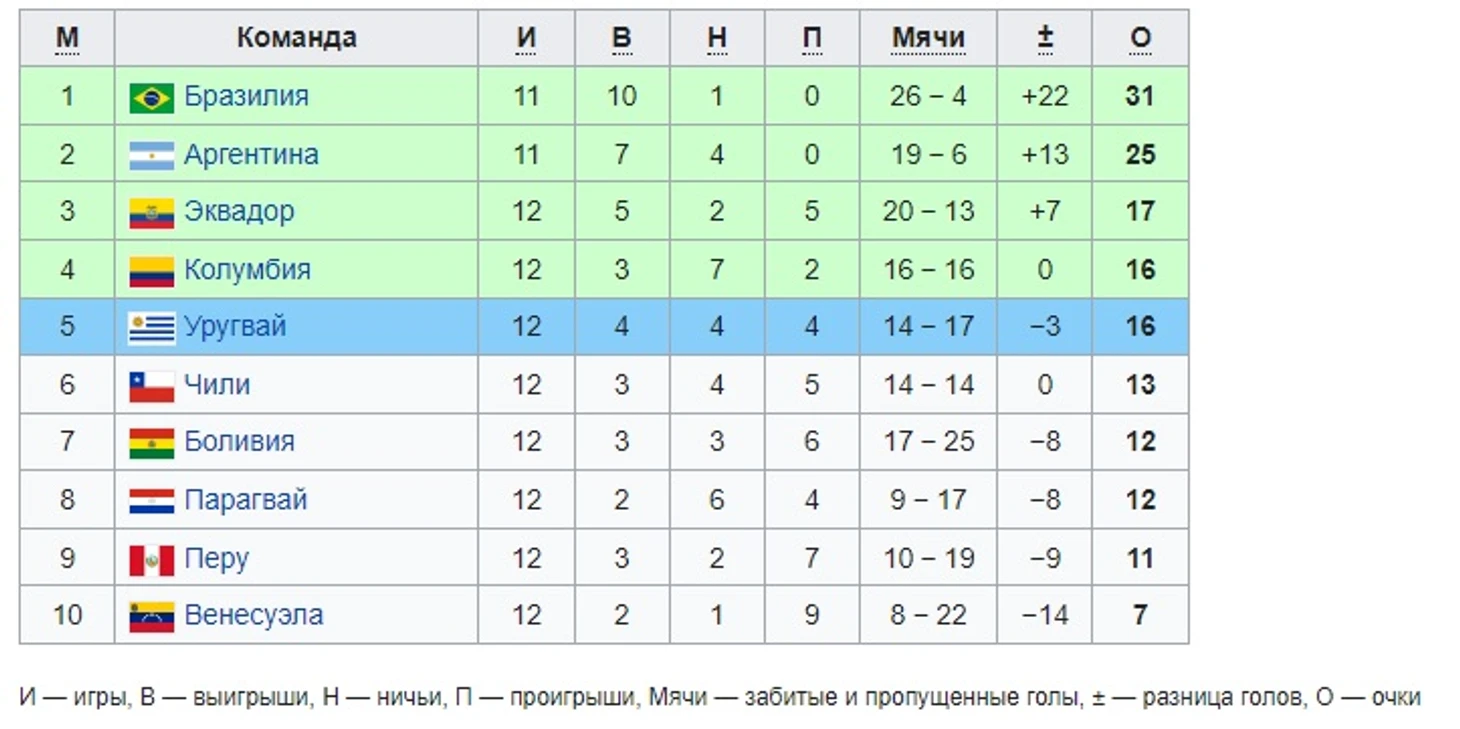
Task: Click the Argentina flag icon
Action: [x=151, y=156]
